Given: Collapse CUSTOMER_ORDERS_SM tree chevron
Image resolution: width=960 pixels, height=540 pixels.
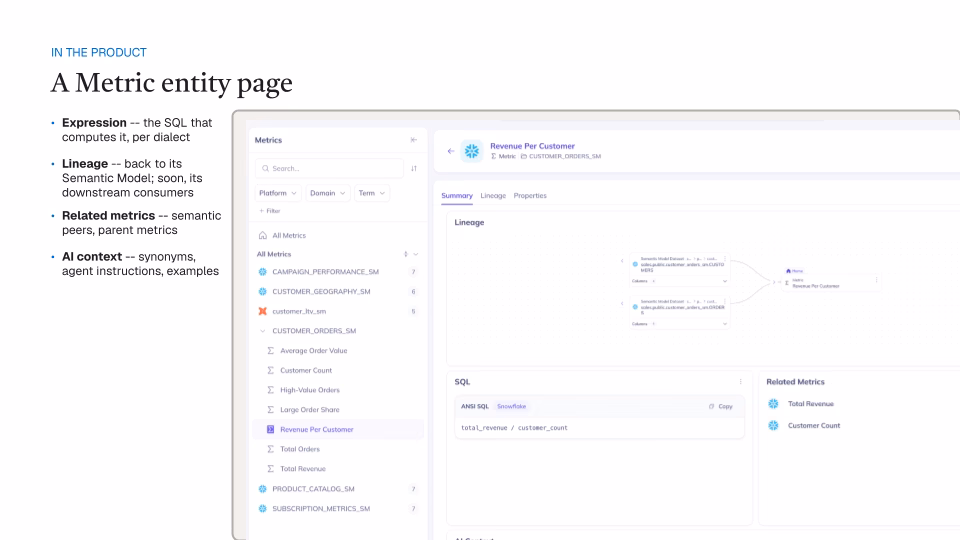Looking at the screenshot, I should pyautogui.click(x=263, y=331).
